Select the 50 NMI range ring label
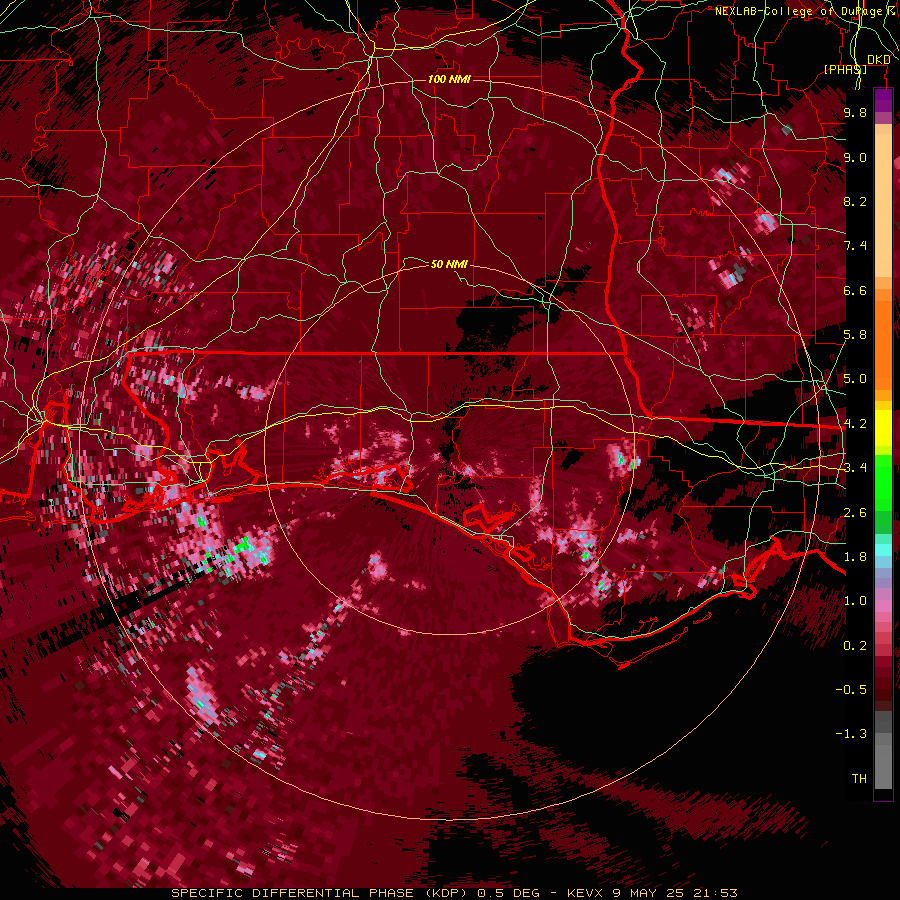900x900 pixels. click(x=449, y=264)
